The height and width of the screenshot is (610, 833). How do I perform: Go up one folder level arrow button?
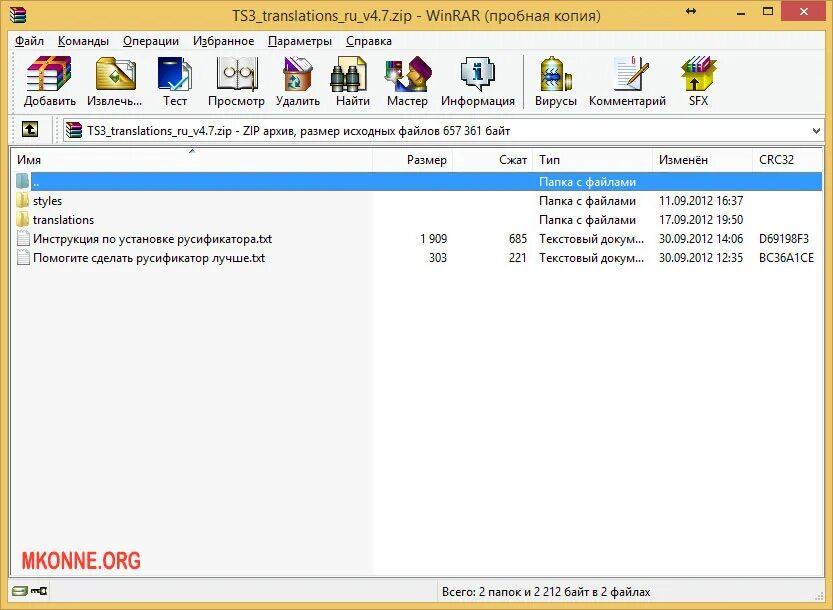point(30,129)
